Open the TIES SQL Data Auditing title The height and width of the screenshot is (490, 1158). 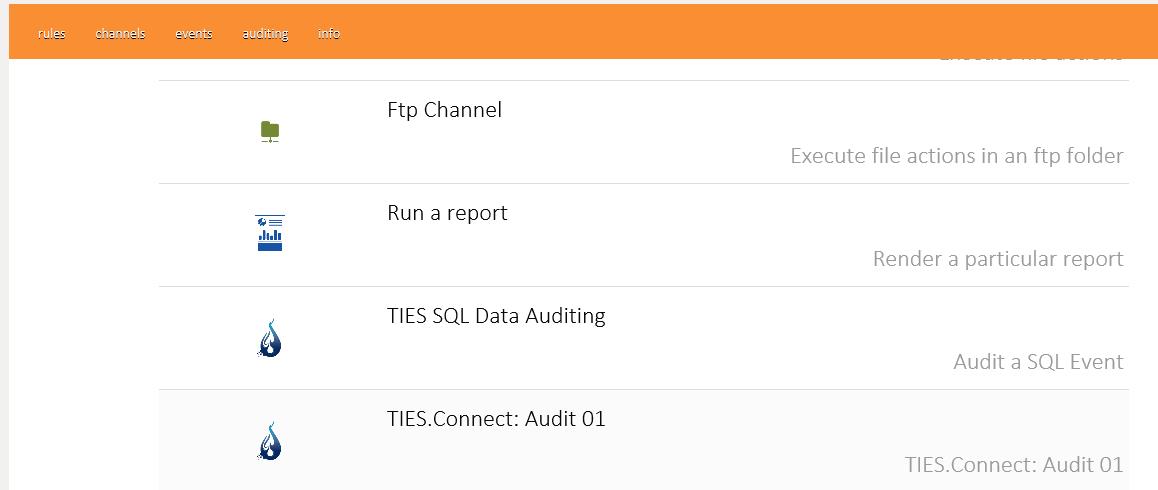(x=496, y=316)
